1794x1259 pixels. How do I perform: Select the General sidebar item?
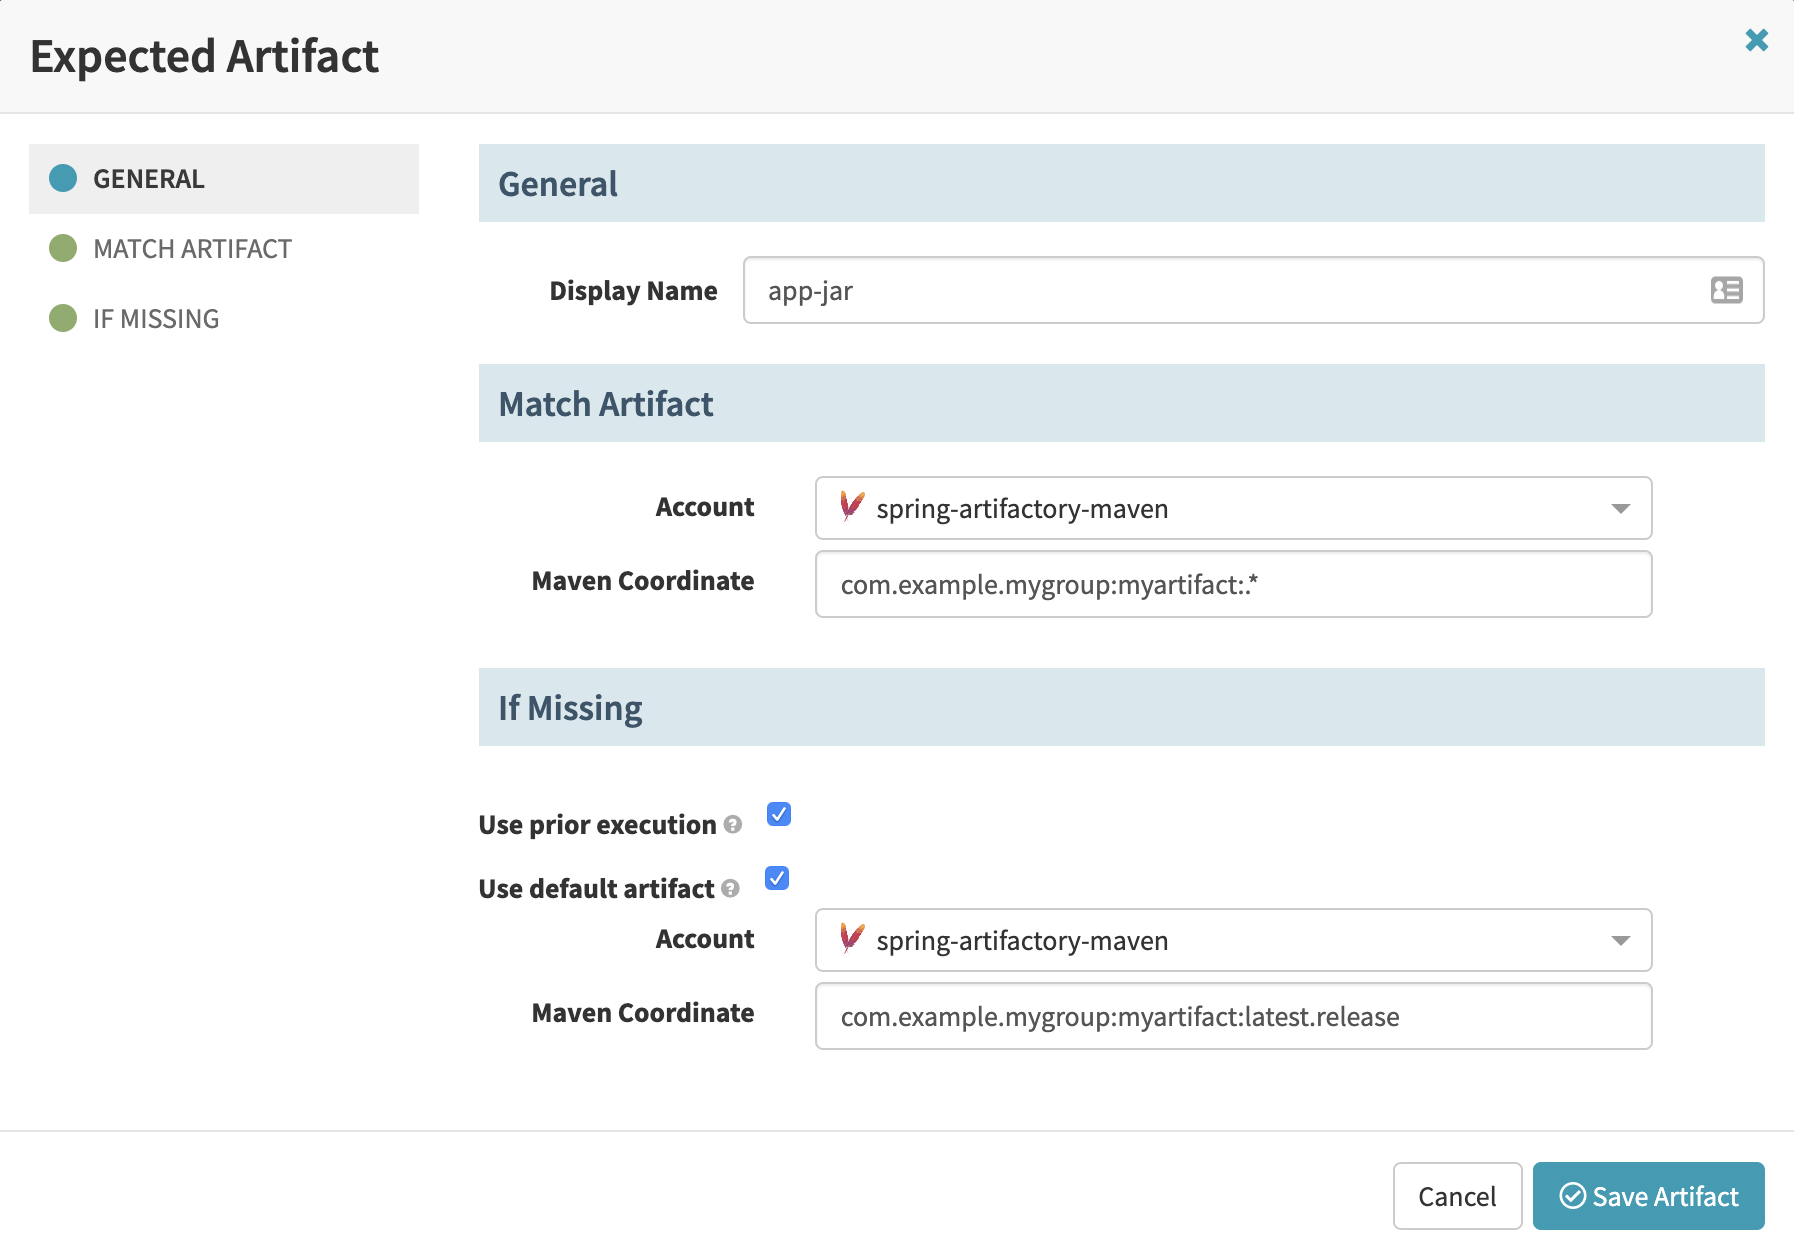[x=148, y=179]
